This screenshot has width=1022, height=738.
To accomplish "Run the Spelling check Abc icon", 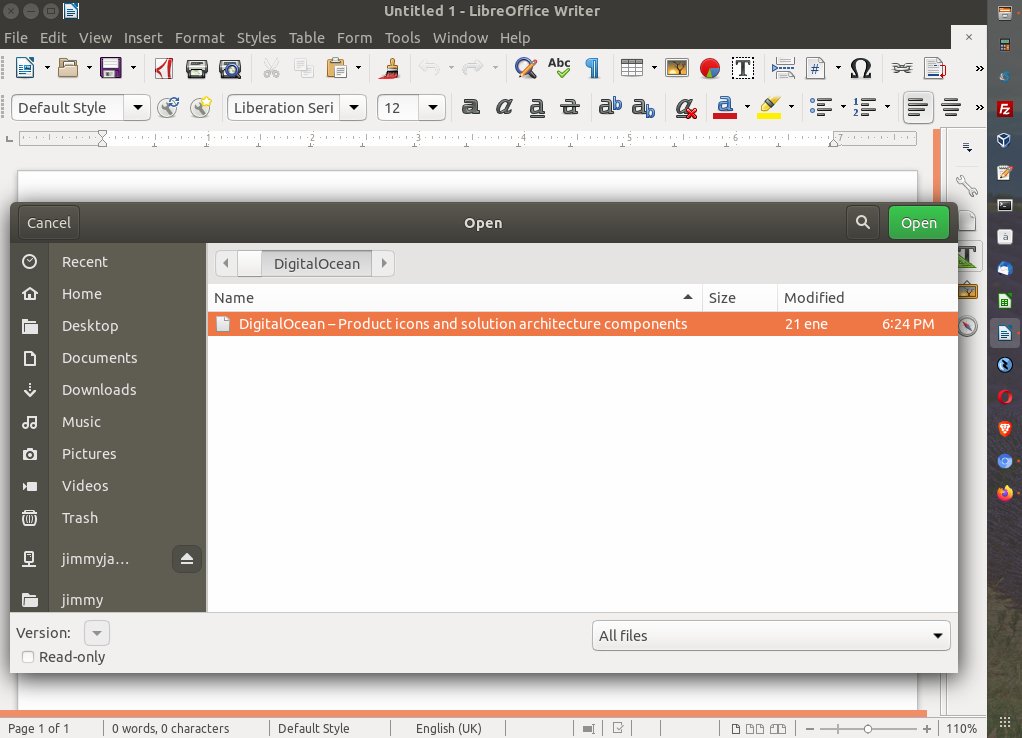I will [x=559, y=68].
